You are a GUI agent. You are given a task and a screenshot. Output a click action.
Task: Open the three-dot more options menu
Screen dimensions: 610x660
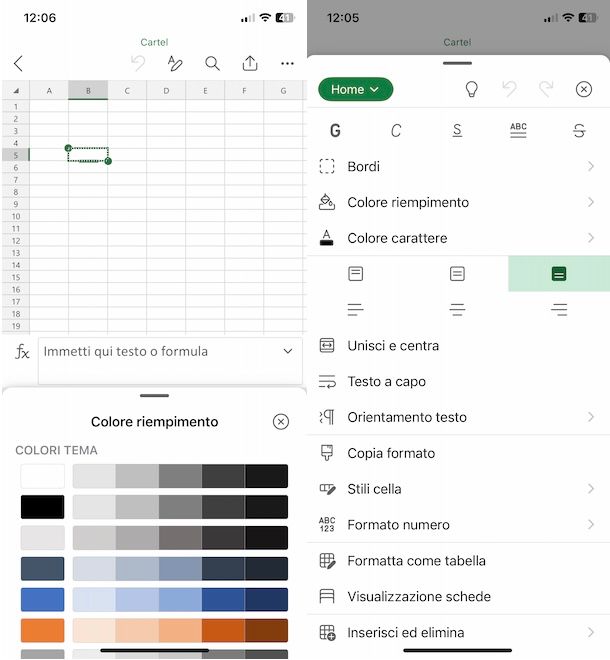[x=287, y=64]
